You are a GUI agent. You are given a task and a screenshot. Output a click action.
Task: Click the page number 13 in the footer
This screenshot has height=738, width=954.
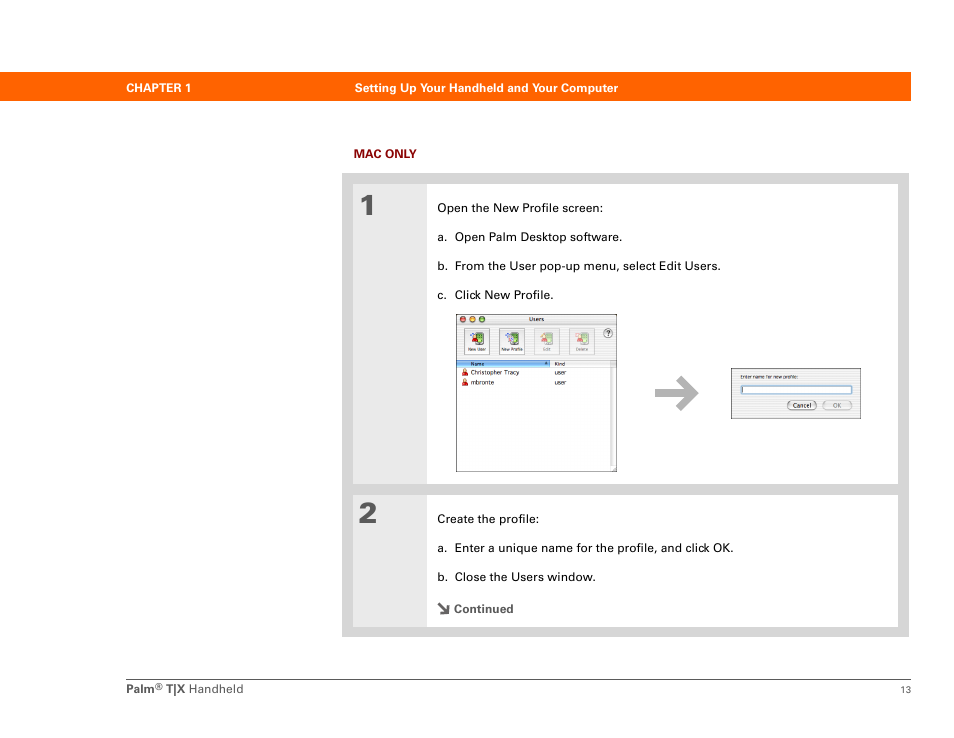(905, 690)
